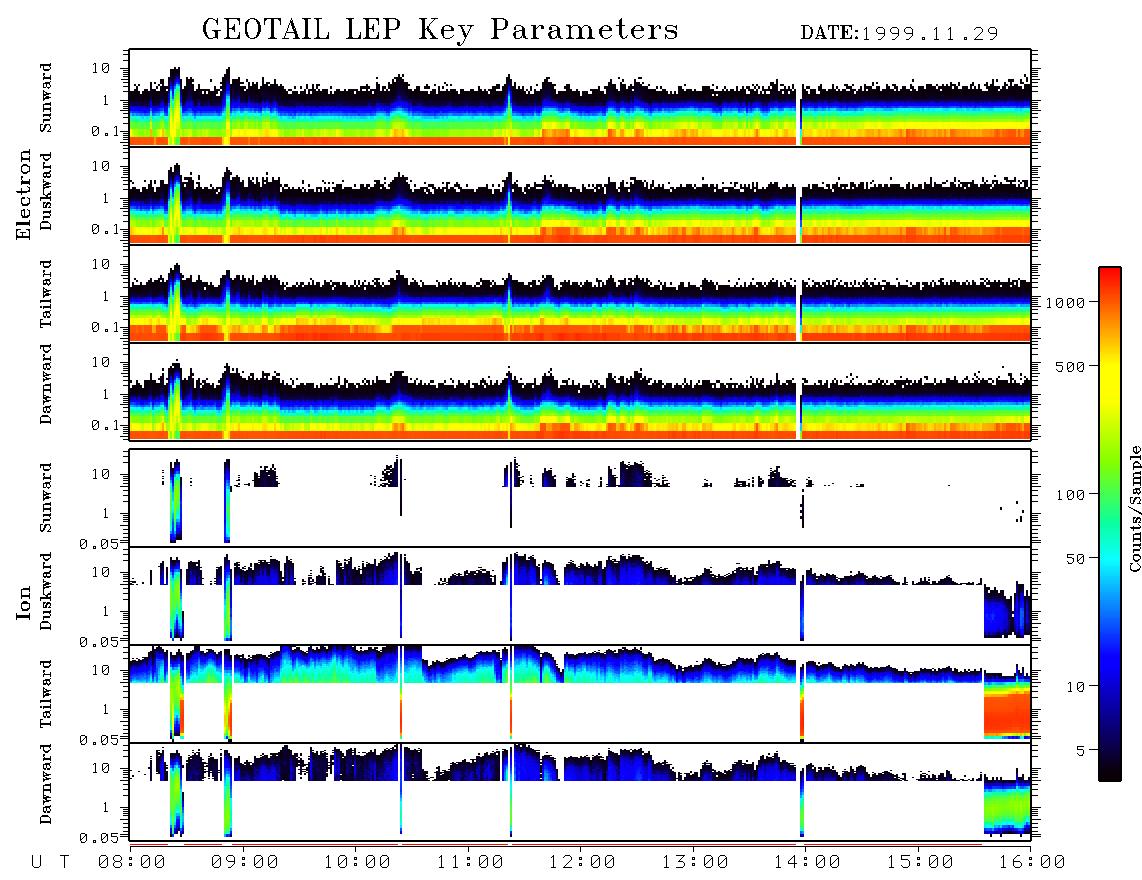Click the U T time axis label

click(51, 863)
